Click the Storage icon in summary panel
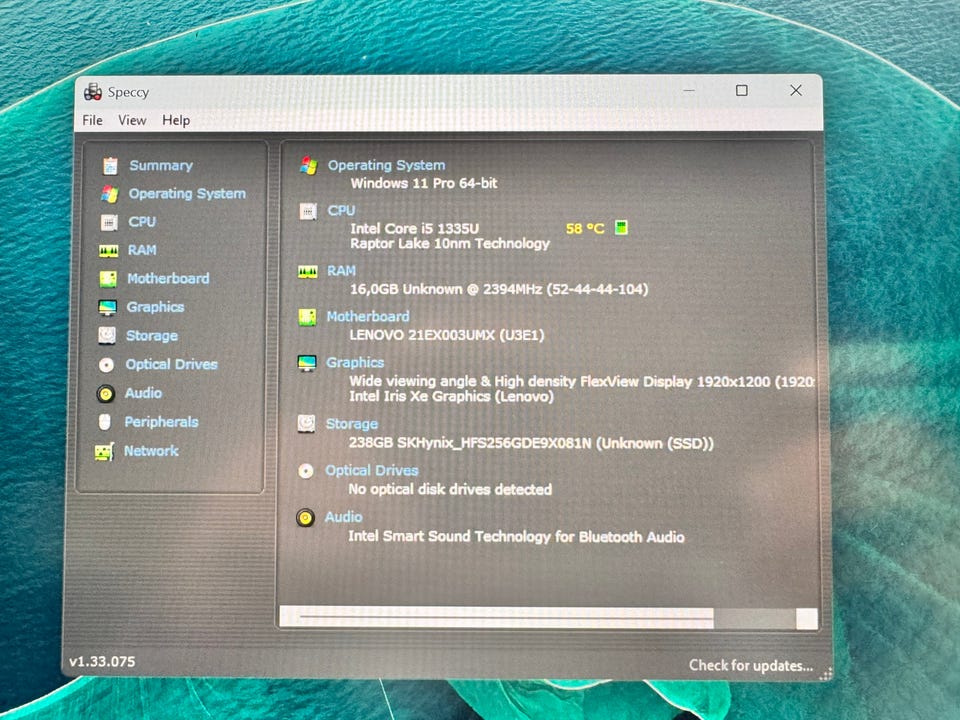 tap(306, 424)
